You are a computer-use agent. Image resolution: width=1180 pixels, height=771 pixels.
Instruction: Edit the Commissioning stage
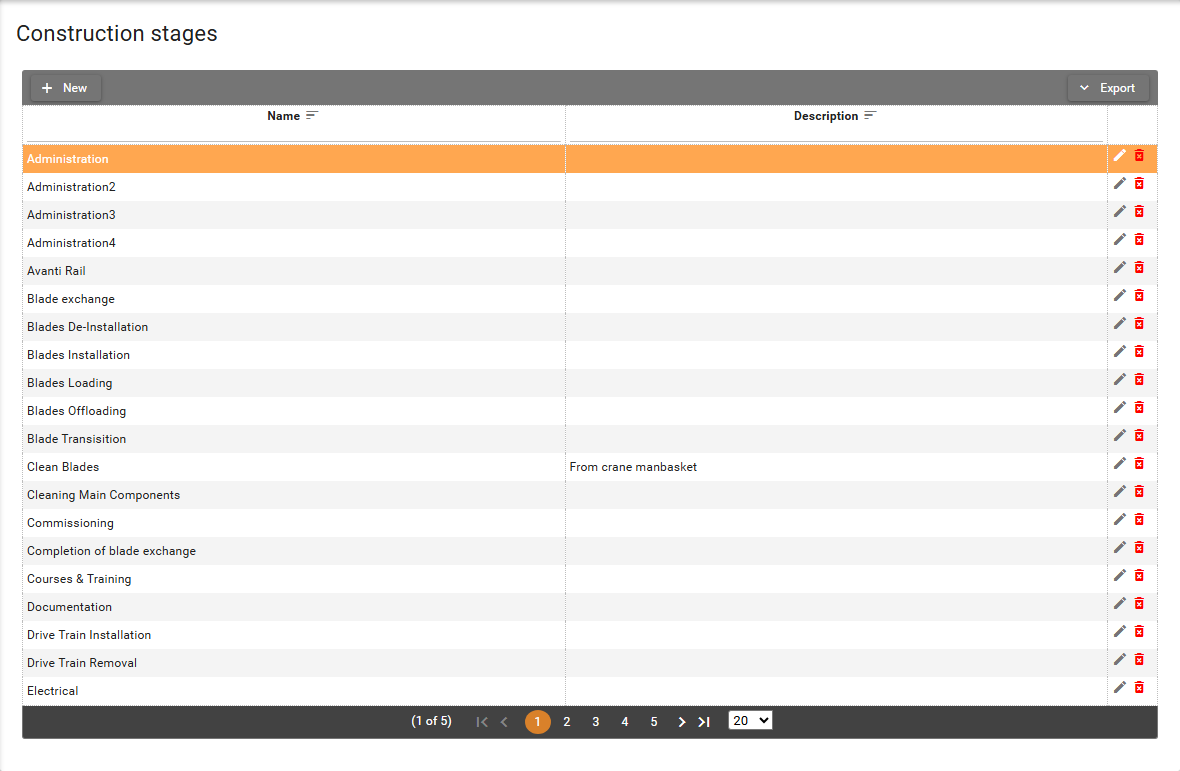coord(1120,519)
